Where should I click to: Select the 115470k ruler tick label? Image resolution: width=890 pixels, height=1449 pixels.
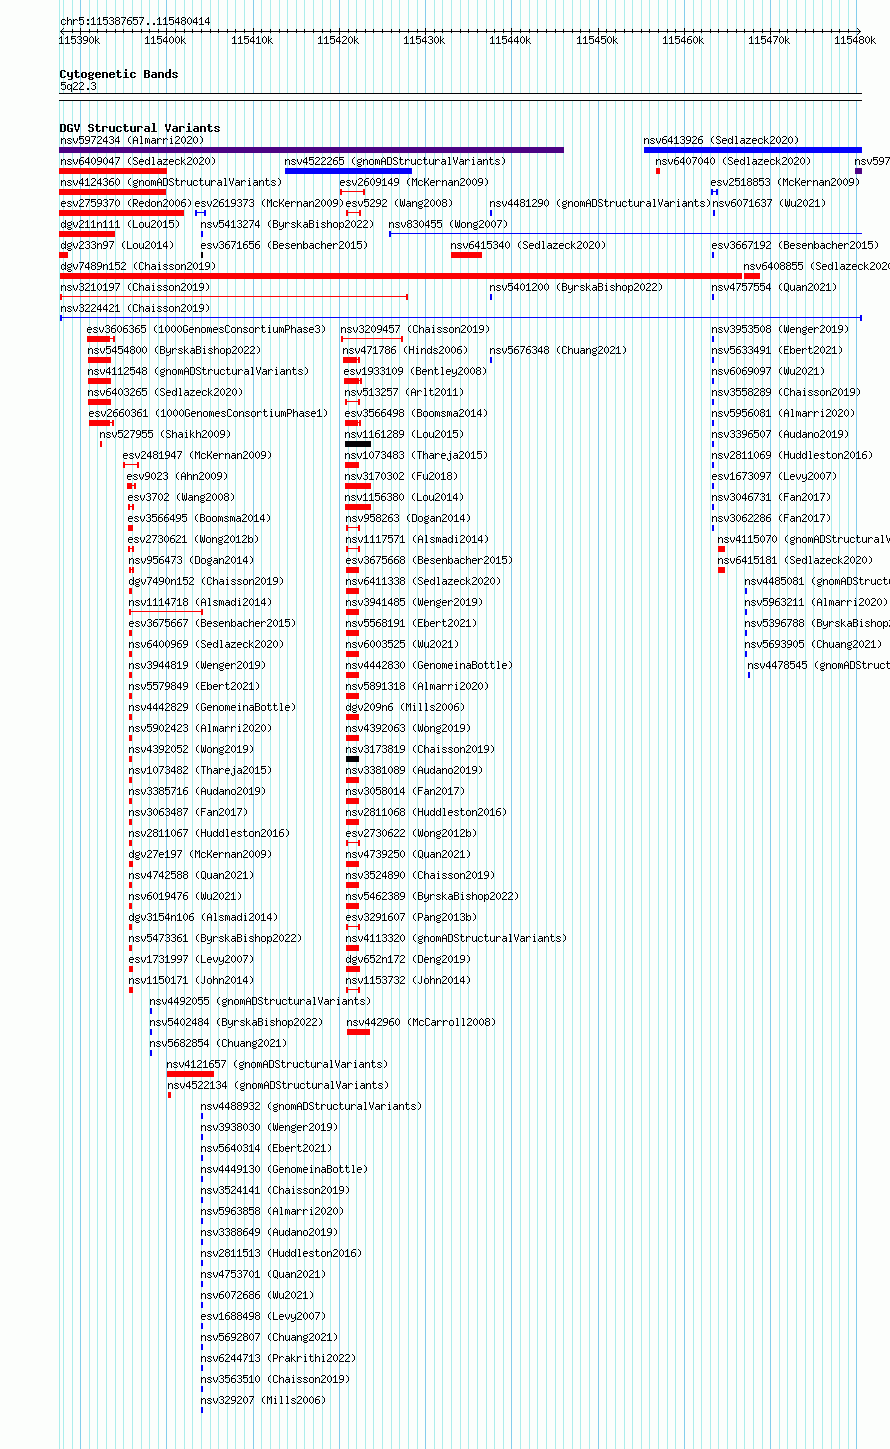click(769, 40)
